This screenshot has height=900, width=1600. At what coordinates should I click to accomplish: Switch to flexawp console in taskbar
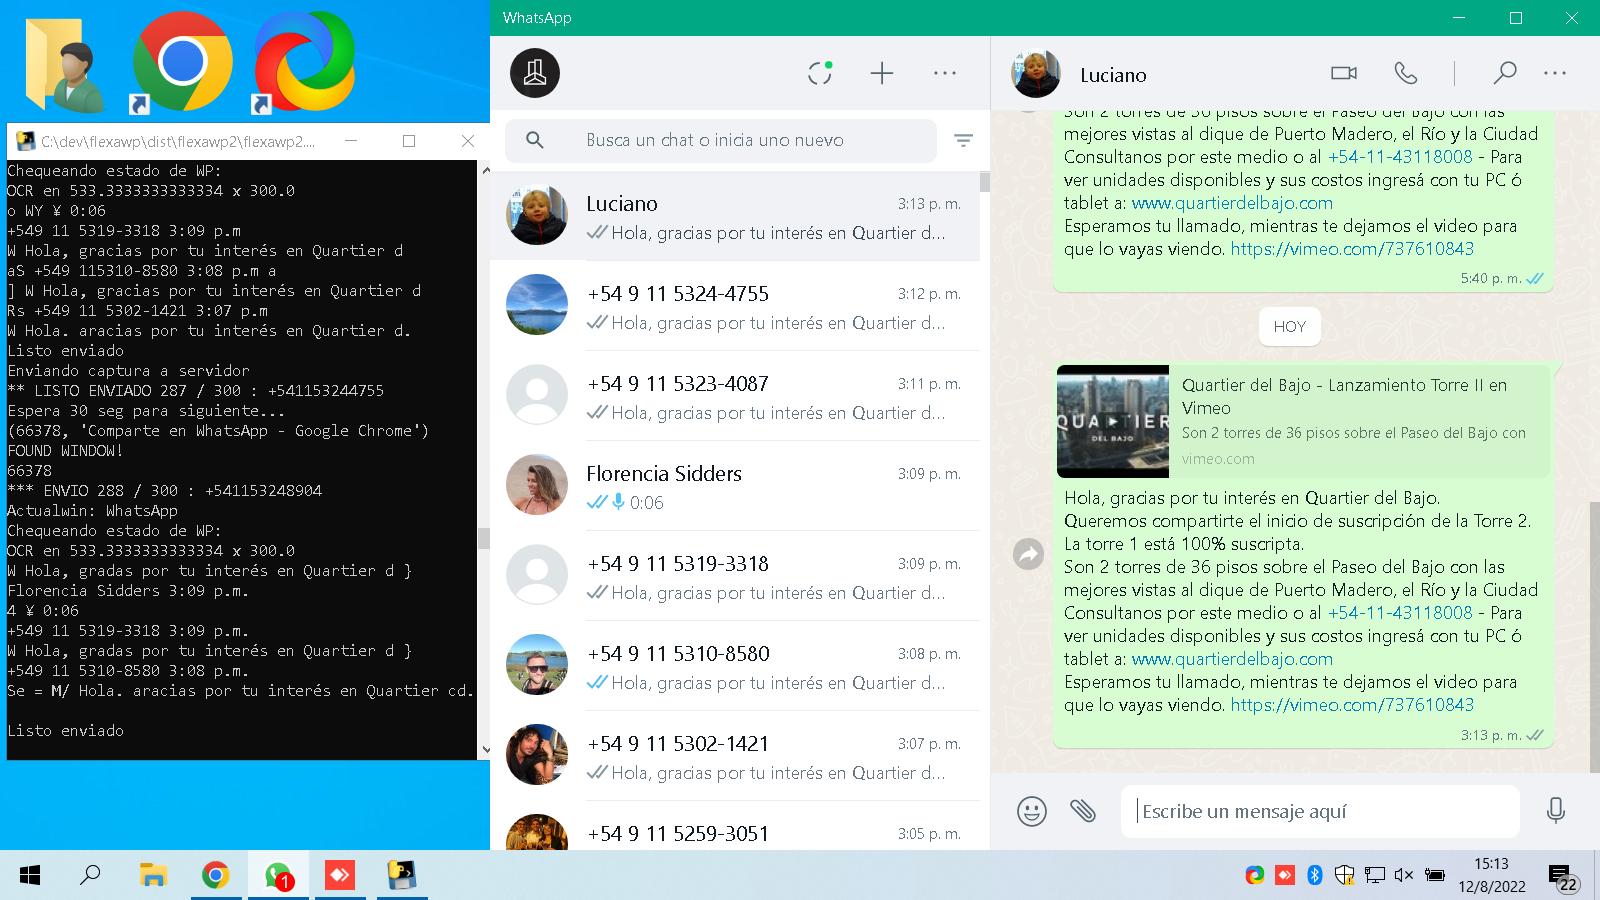pos(402,876)
